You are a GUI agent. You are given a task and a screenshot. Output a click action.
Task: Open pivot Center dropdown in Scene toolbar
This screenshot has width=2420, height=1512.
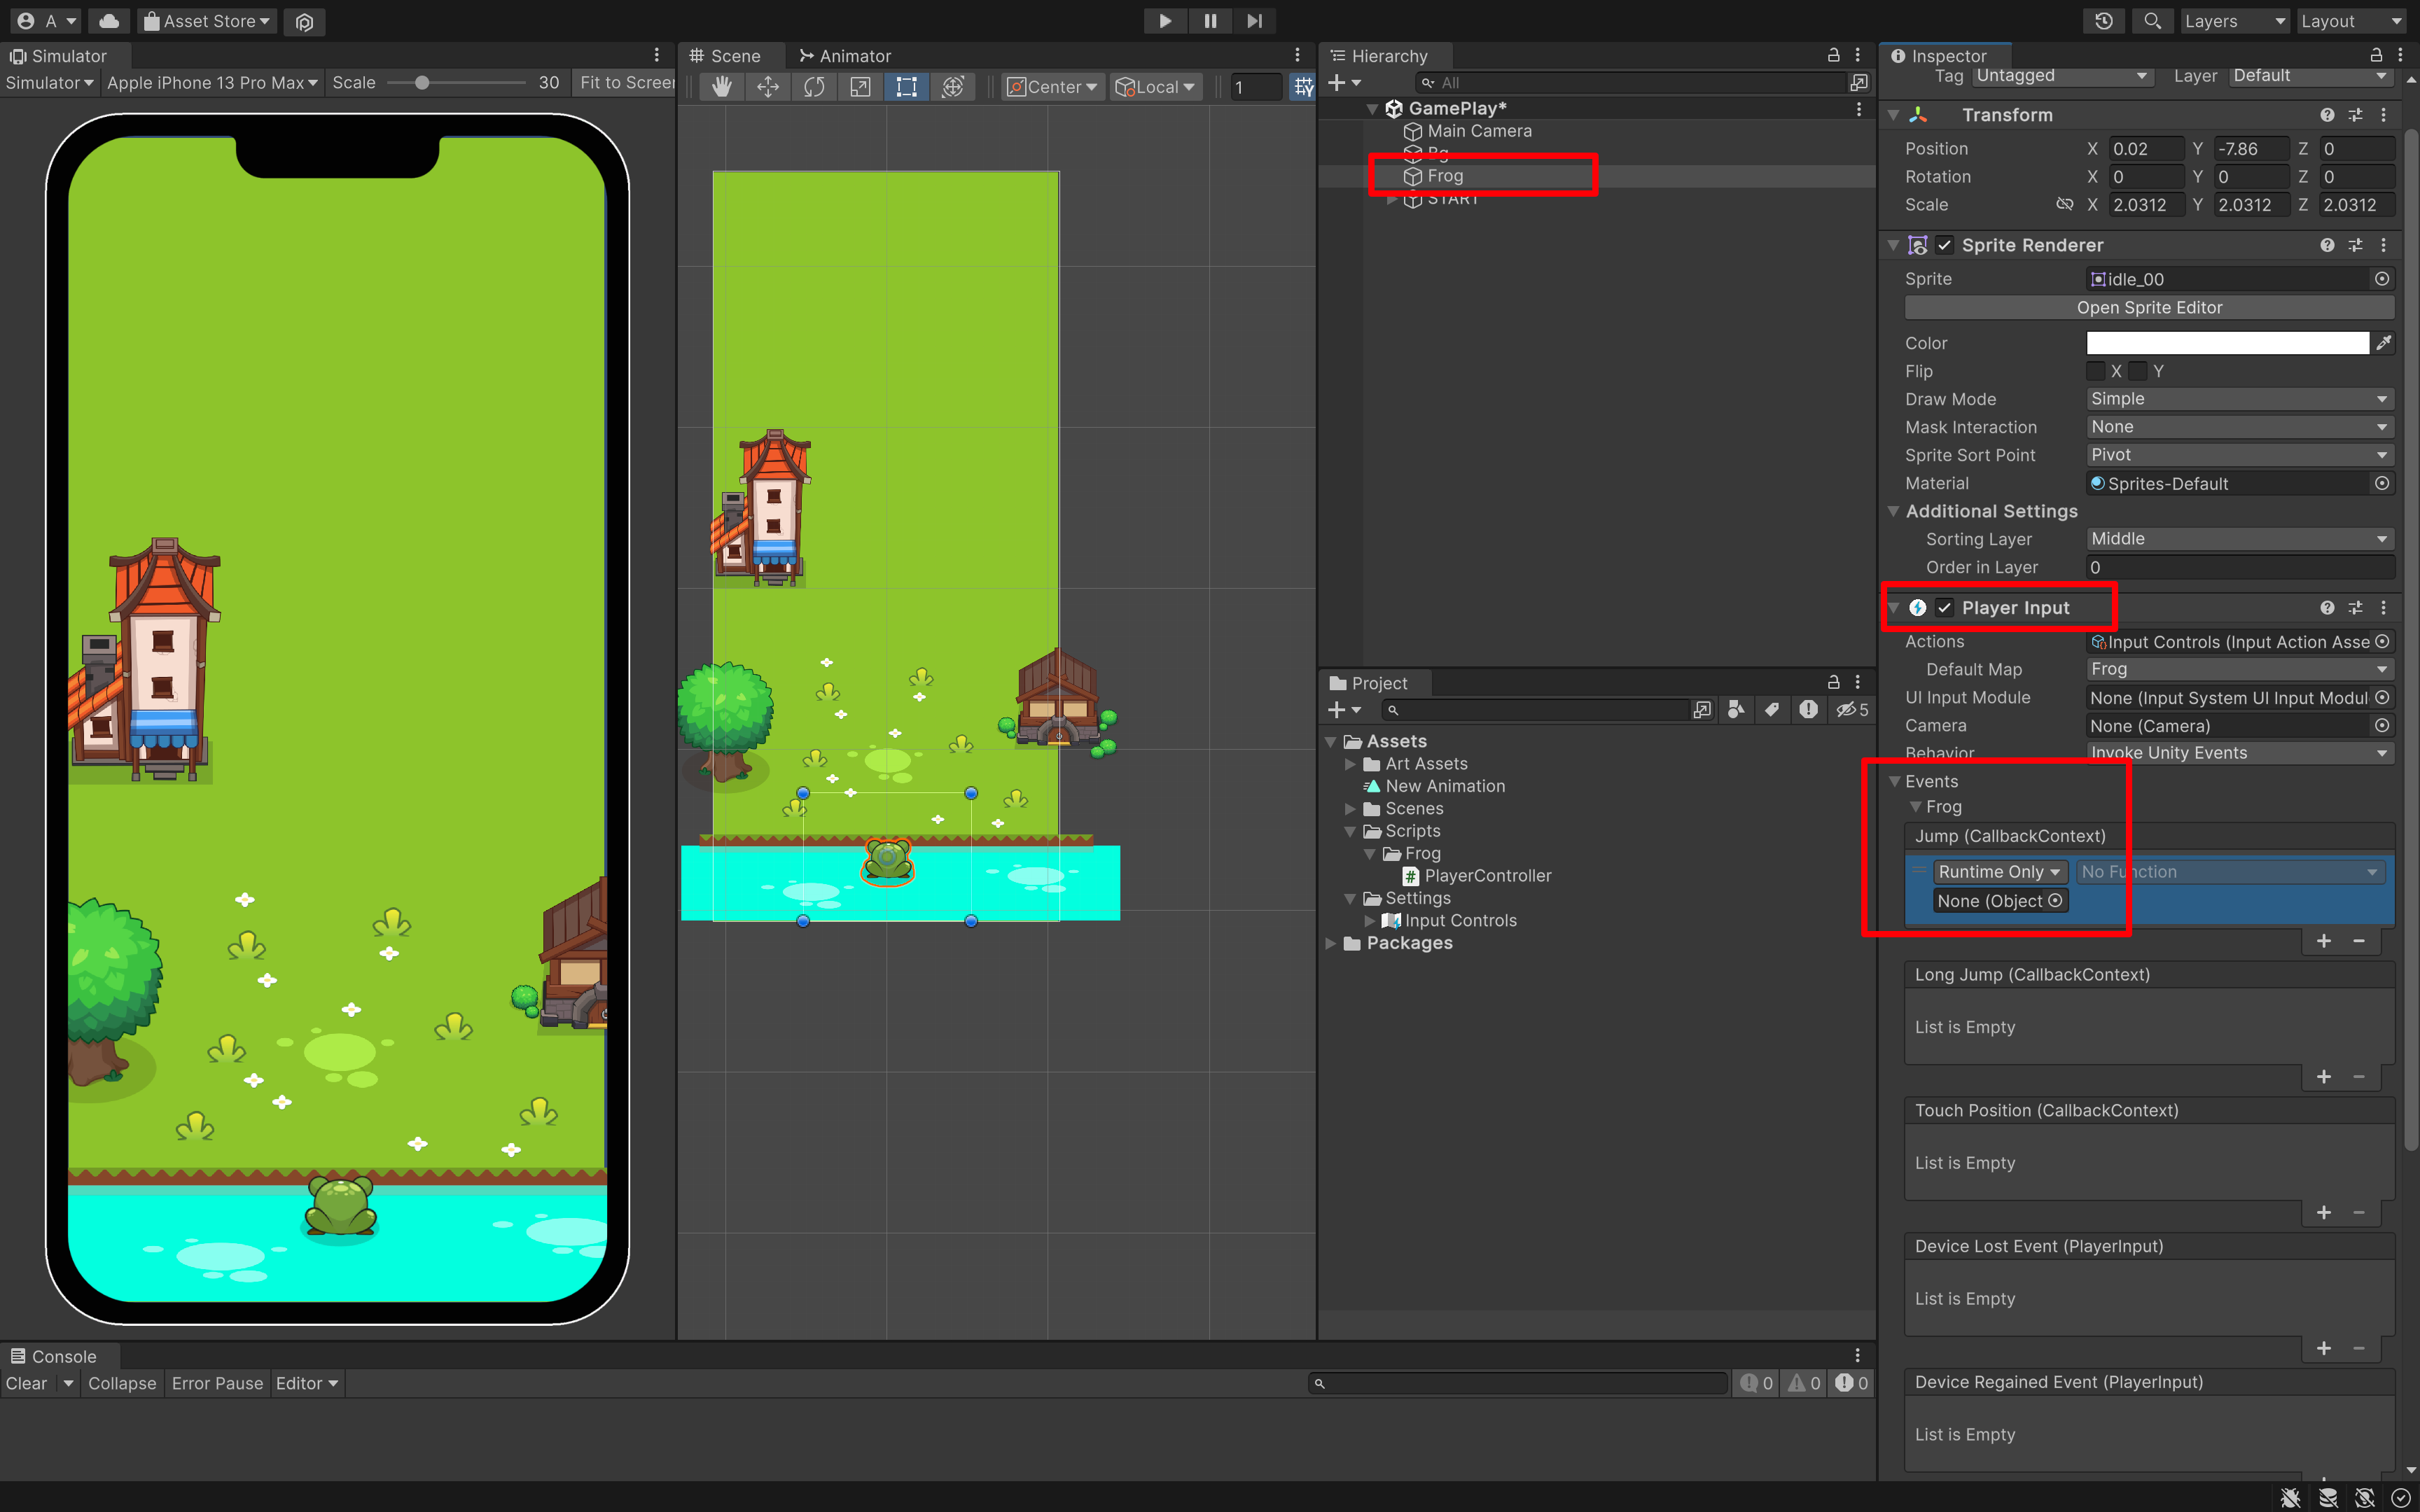coord(1051,87)
